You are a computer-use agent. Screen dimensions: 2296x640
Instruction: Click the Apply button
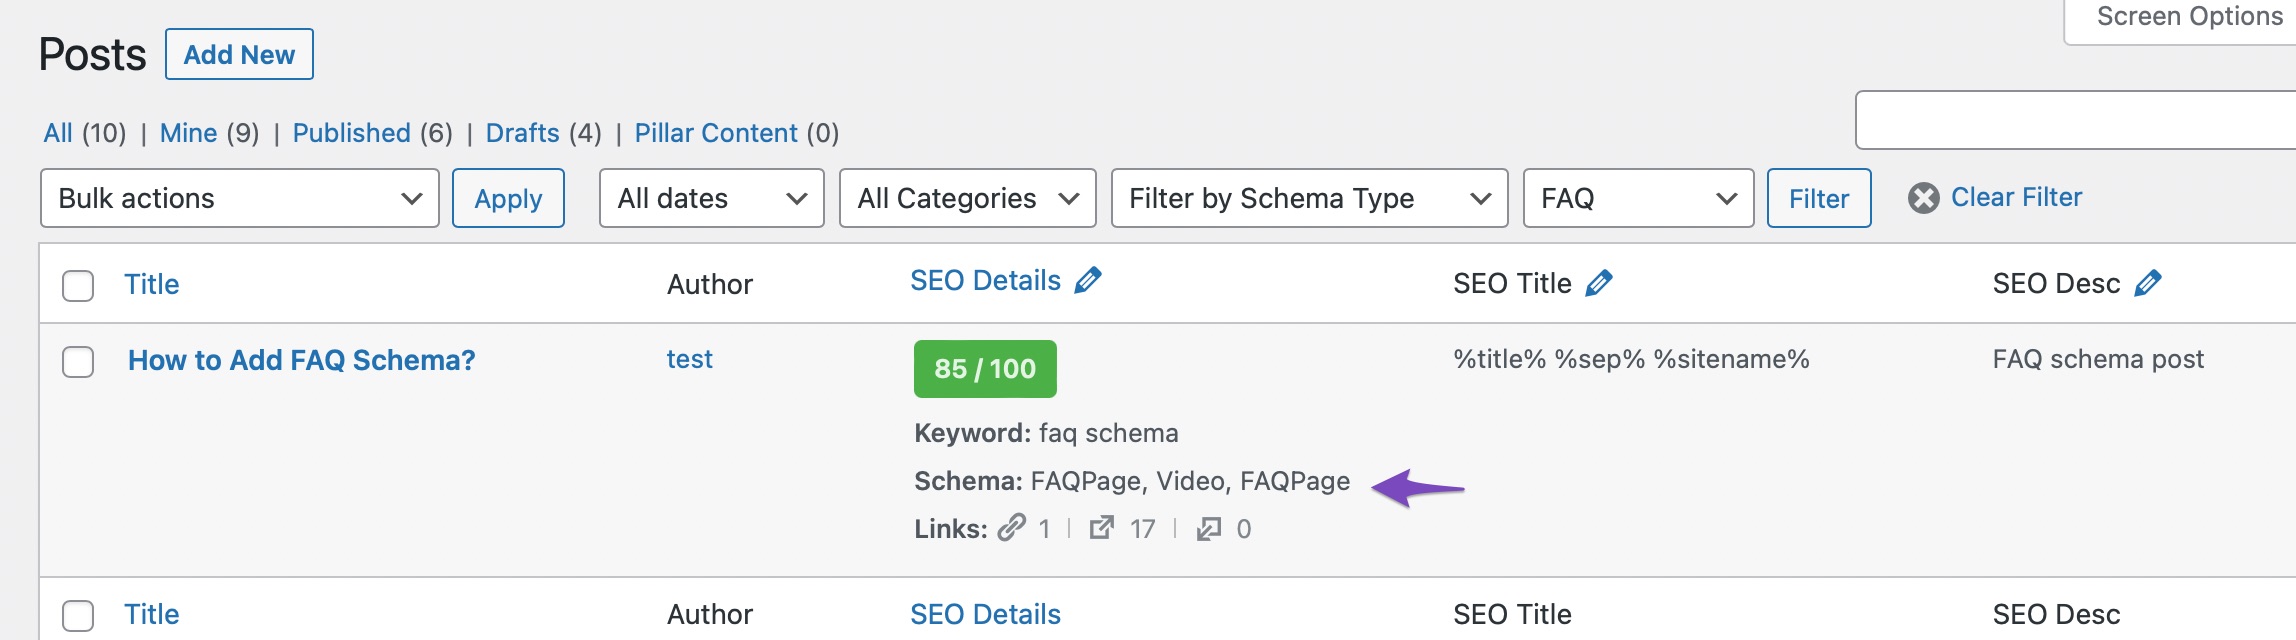tap(508, 198)
